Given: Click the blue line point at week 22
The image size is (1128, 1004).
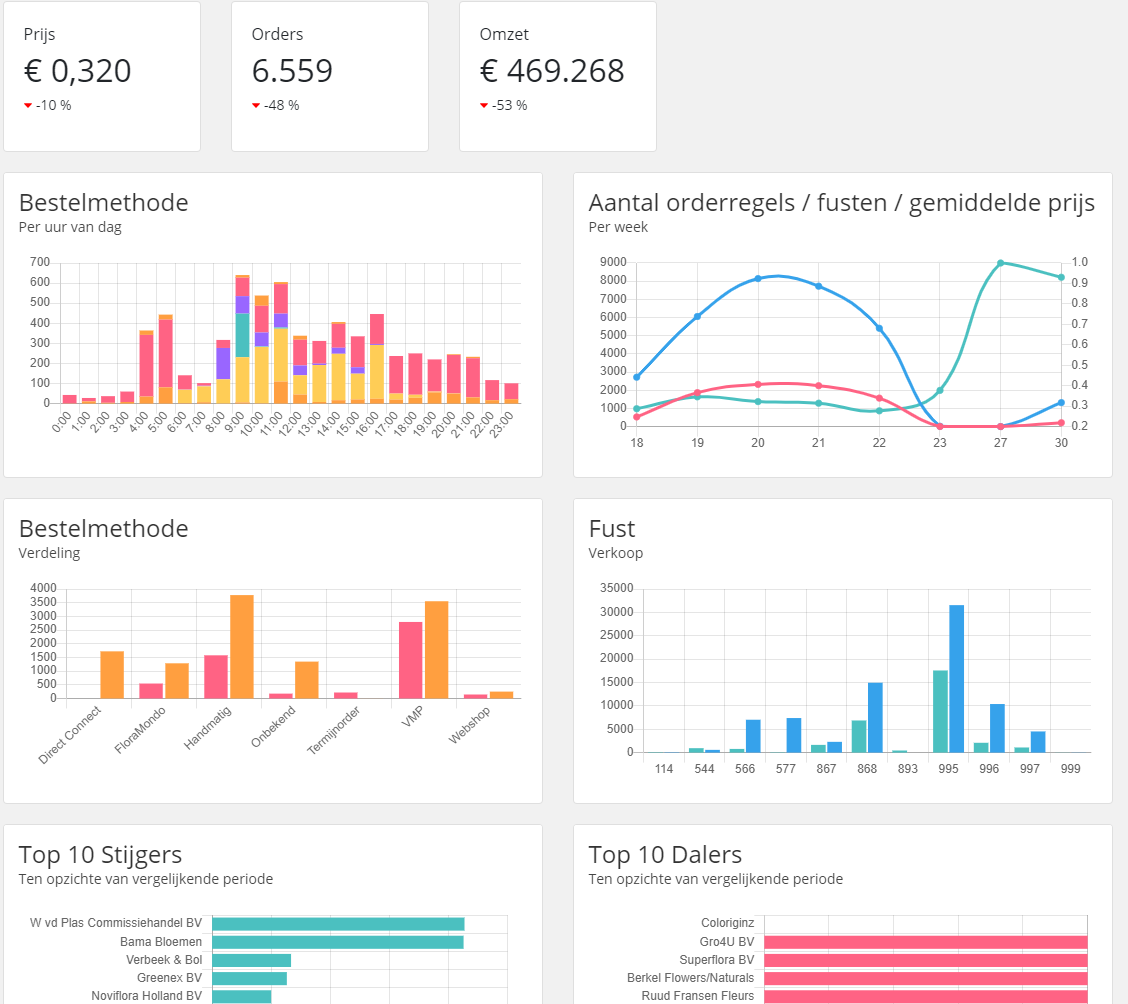Looking at the screenshot, I should [x=879, y=328].
